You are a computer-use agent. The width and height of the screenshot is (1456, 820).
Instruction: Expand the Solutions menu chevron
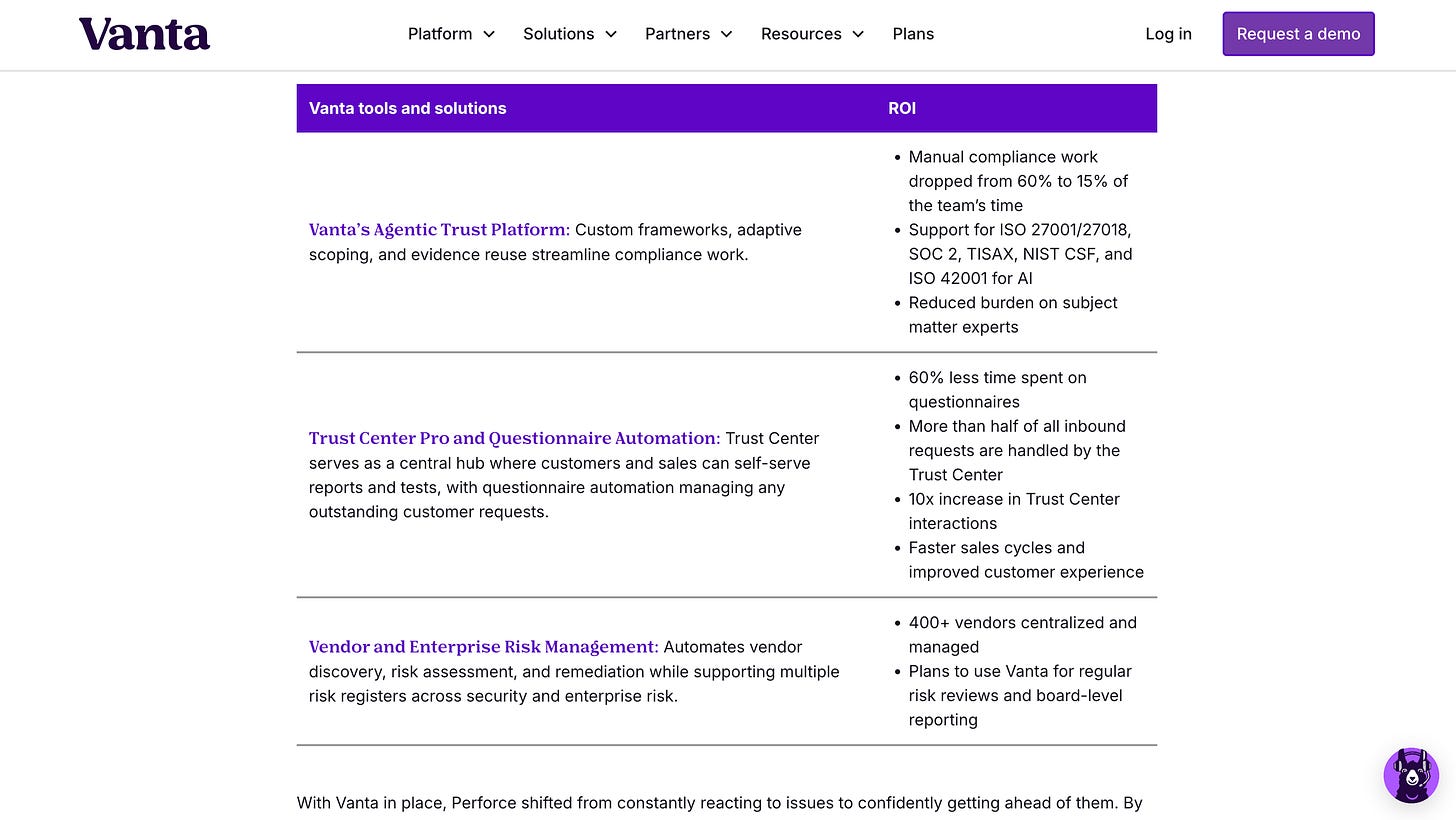(x=611, y=34)
